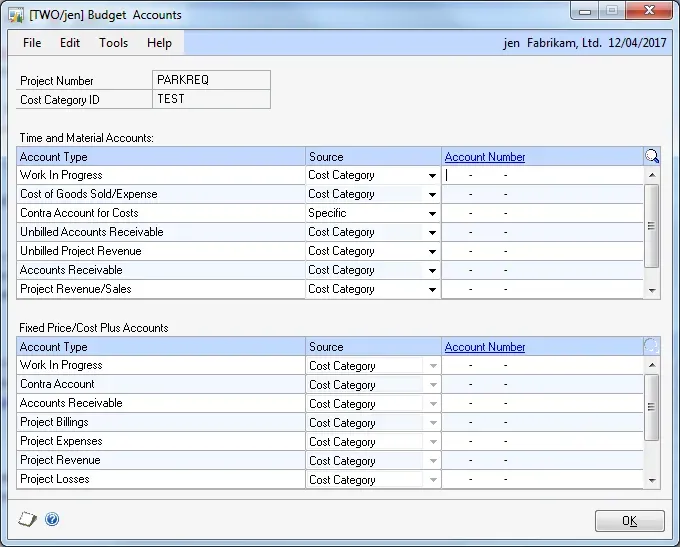
Task: Expand Source dropdown for Work In Progress
Action: [x=432, y=175]
